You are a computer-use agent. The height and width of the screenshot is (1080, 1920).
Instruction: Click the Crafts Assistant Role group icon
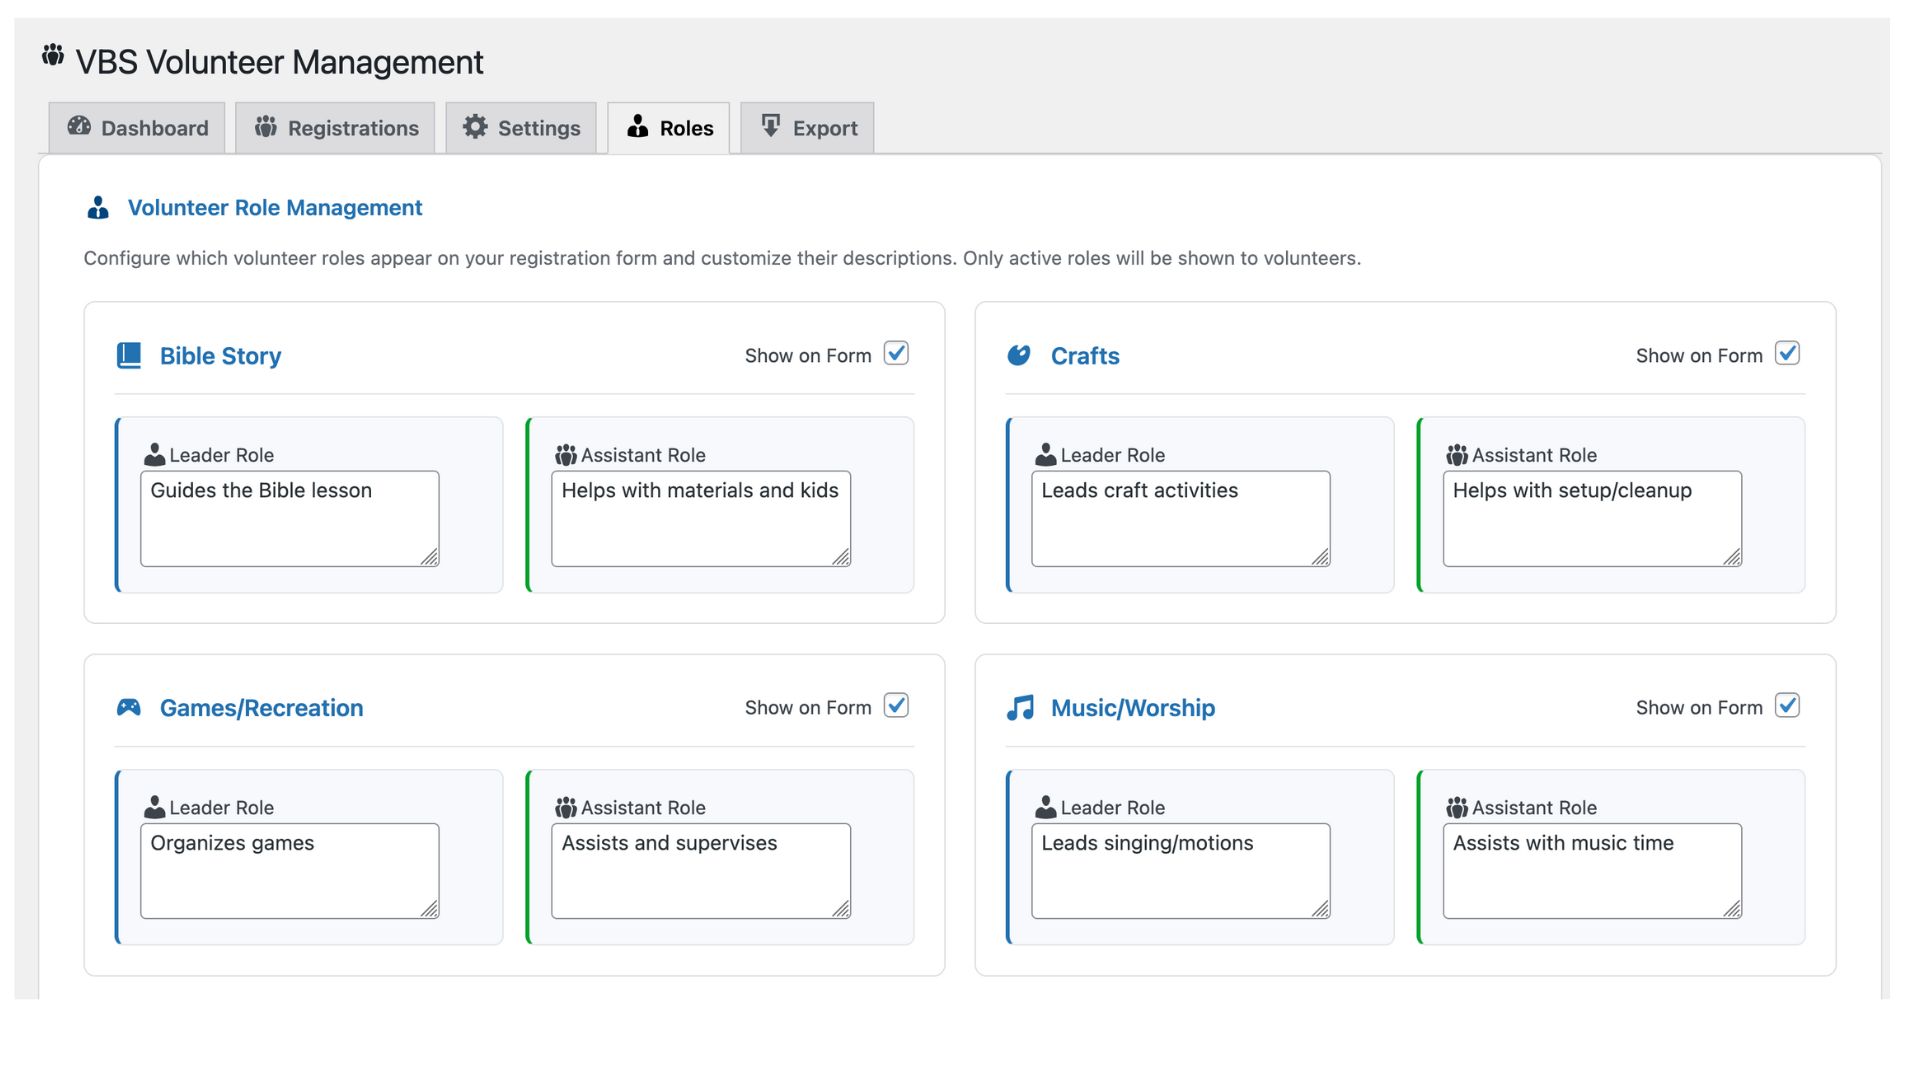pyautogui.click(x=1457, y=455)
